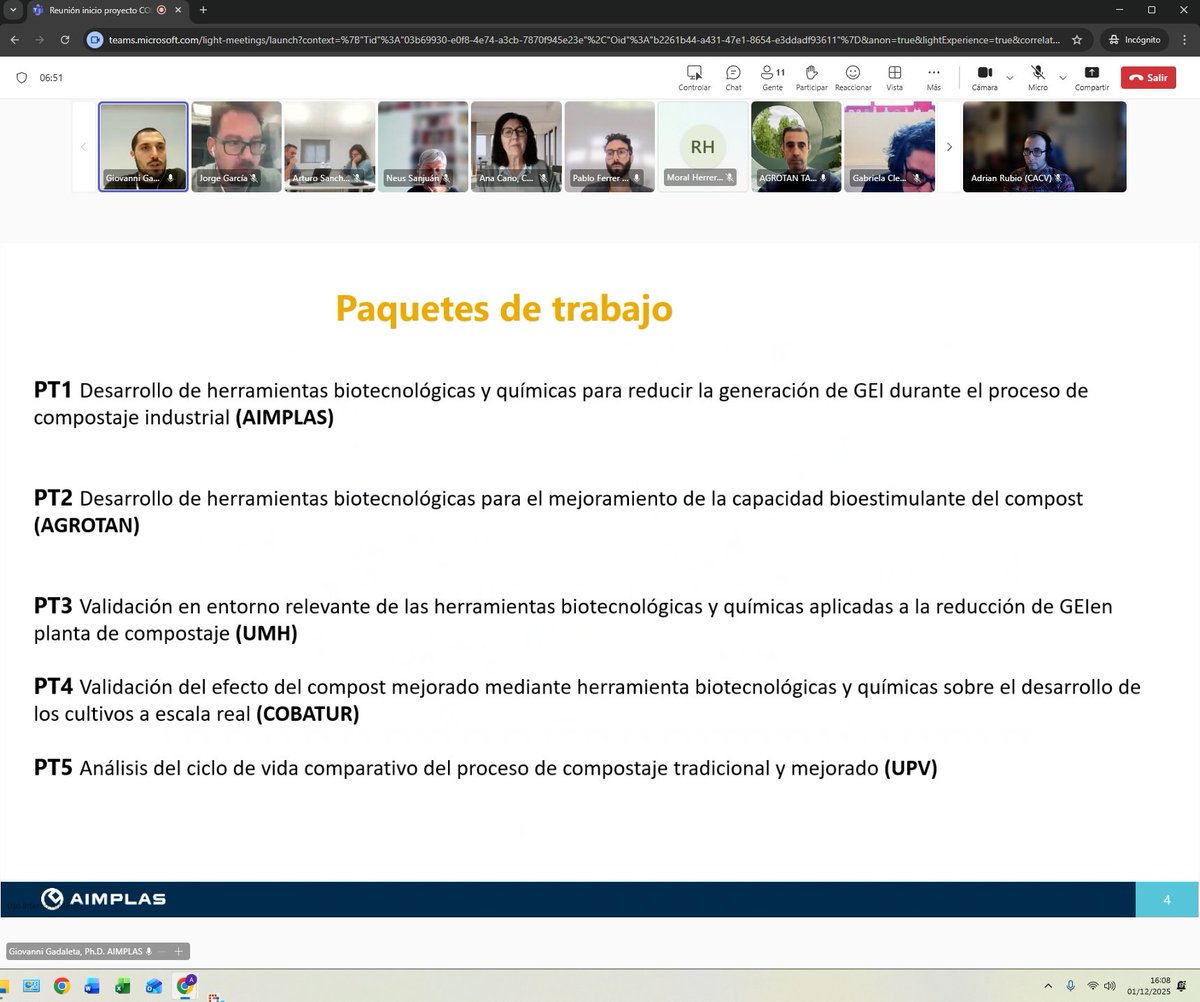Leave the meeting with Salir
The width and height of the screenshot is (1200, 1002).
click(x=1148, y=77)
